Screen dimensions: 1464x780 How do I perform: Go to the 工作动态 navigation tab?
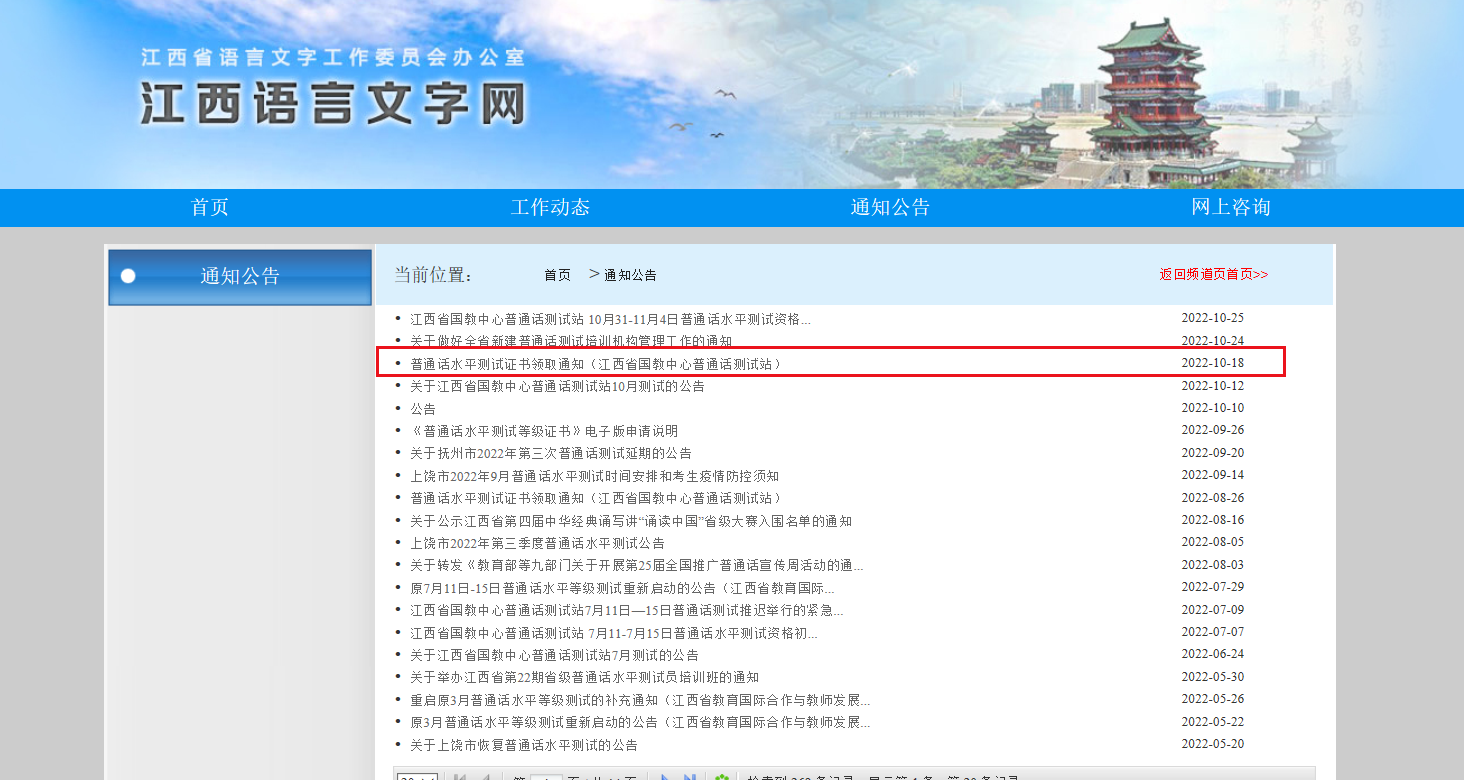[550, 207]
